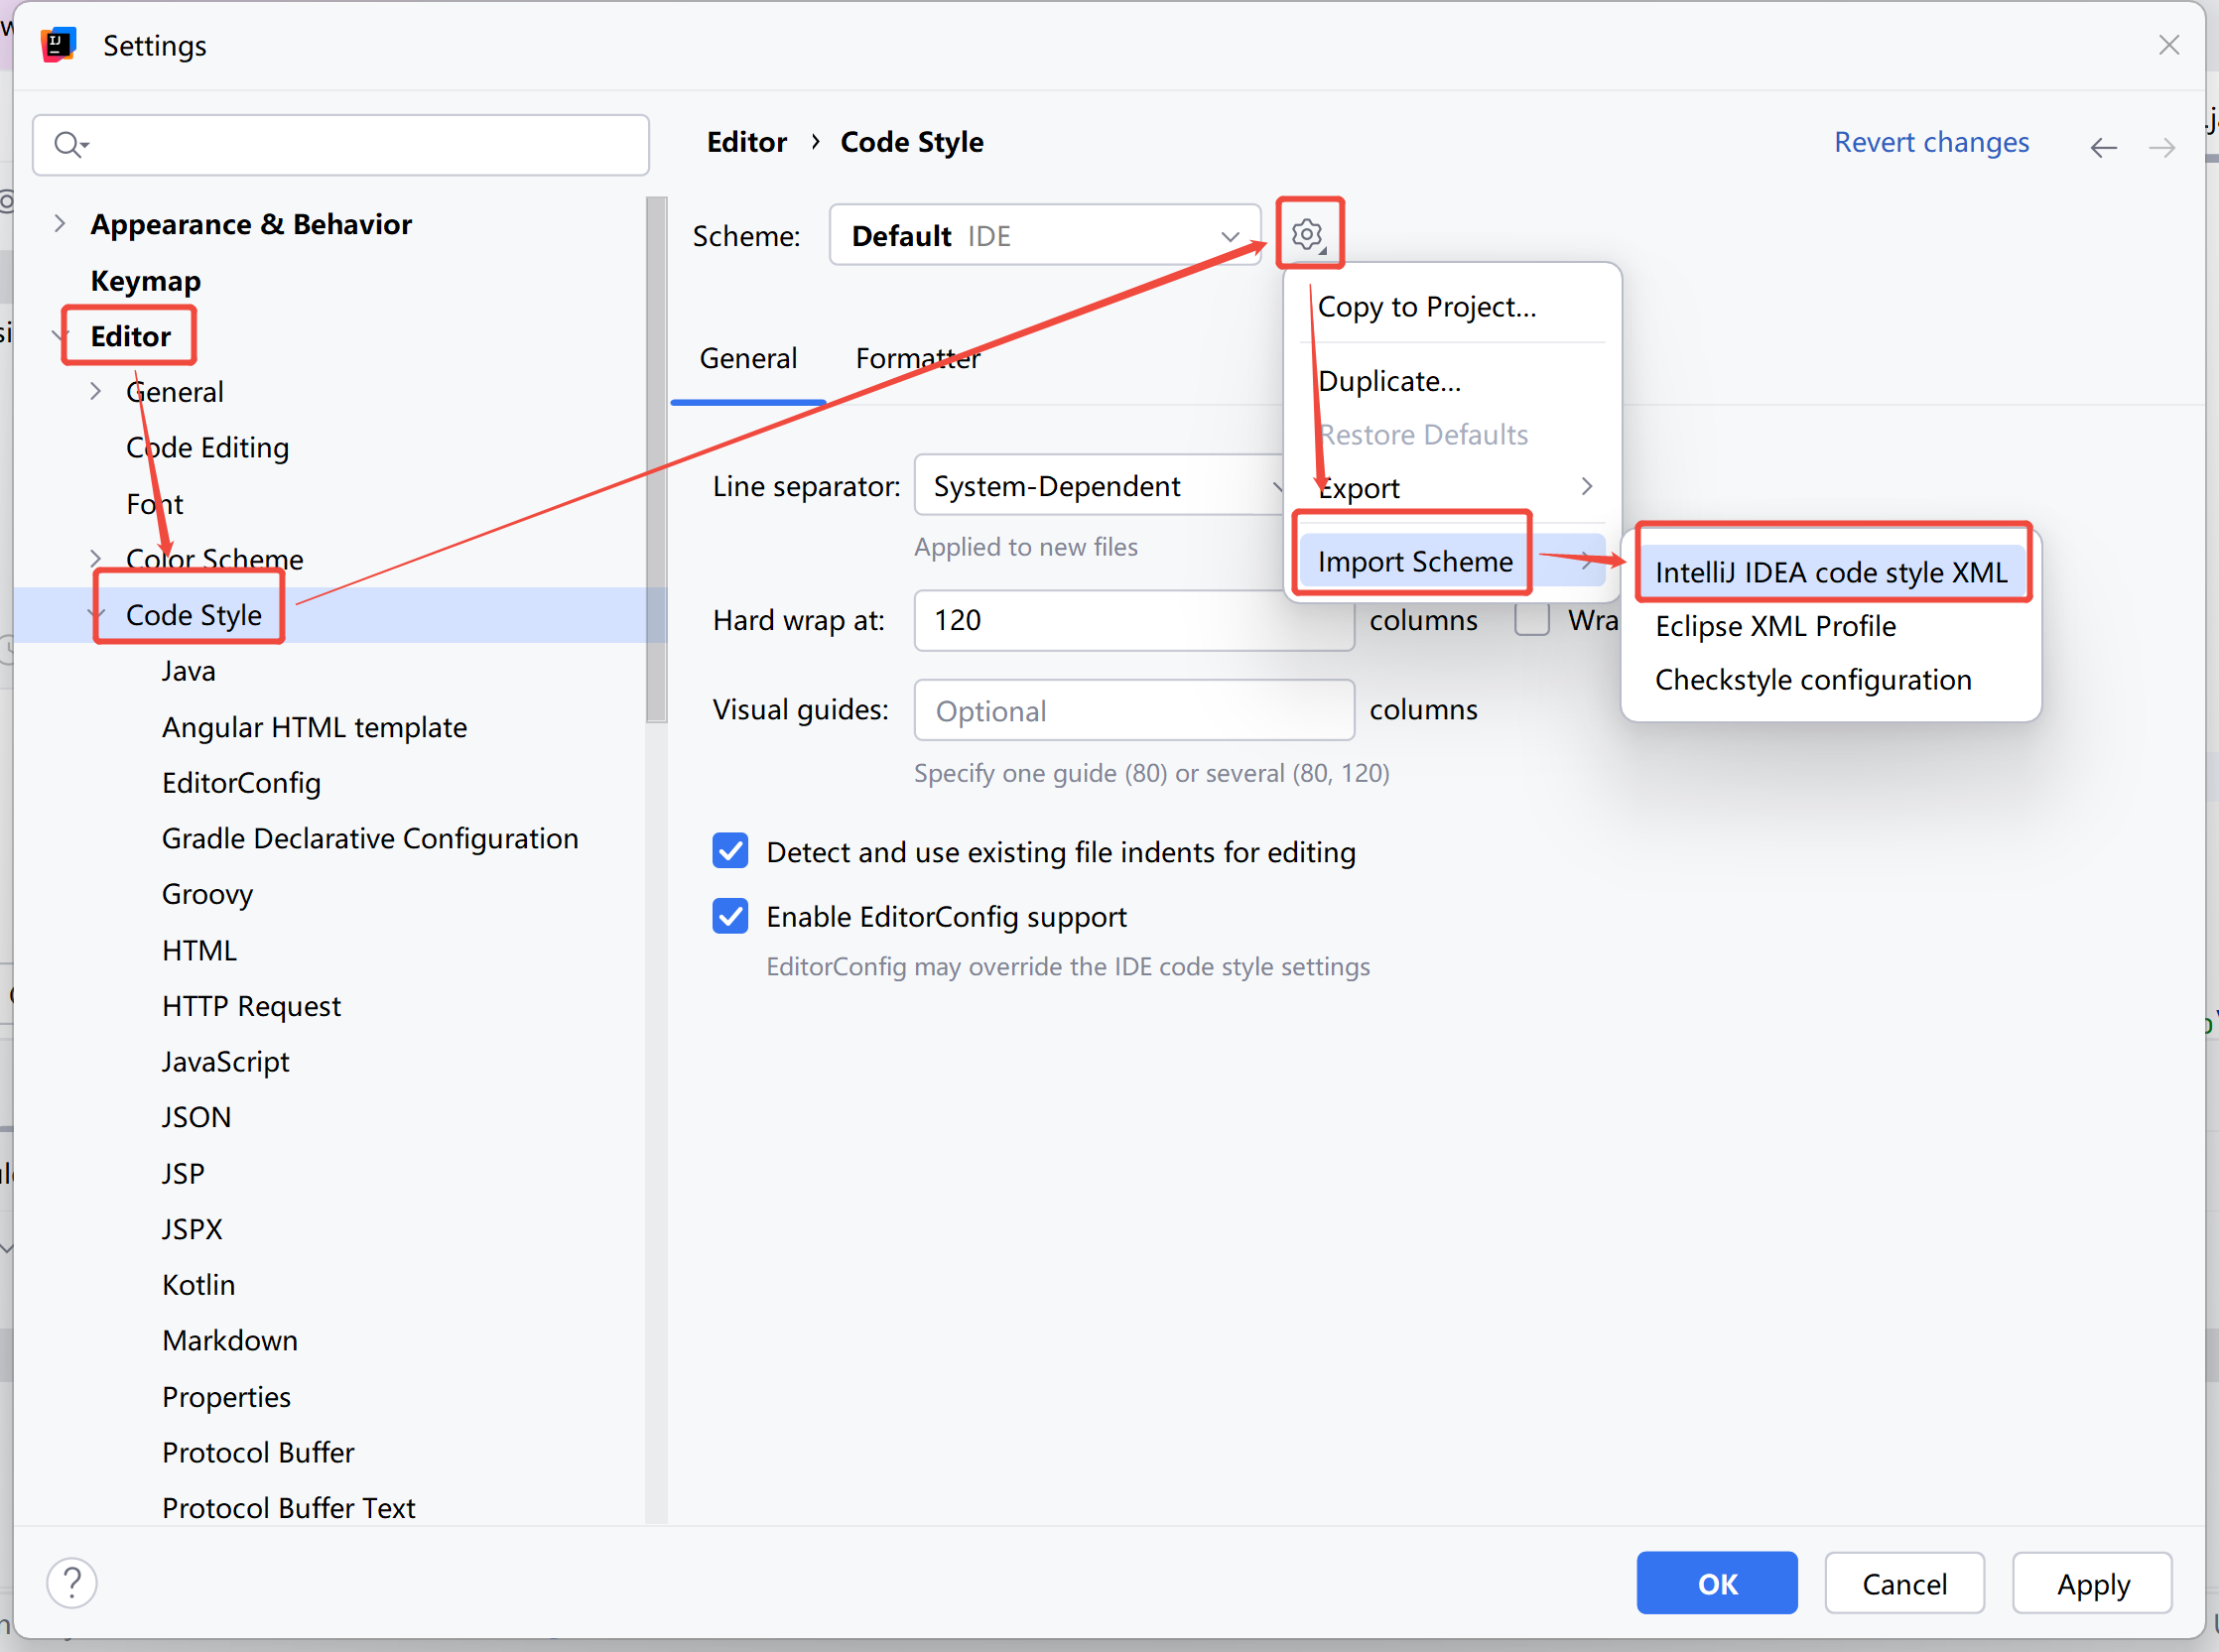
Task: Toggle the Wrap on typing checkbox
Action: 1531,620
